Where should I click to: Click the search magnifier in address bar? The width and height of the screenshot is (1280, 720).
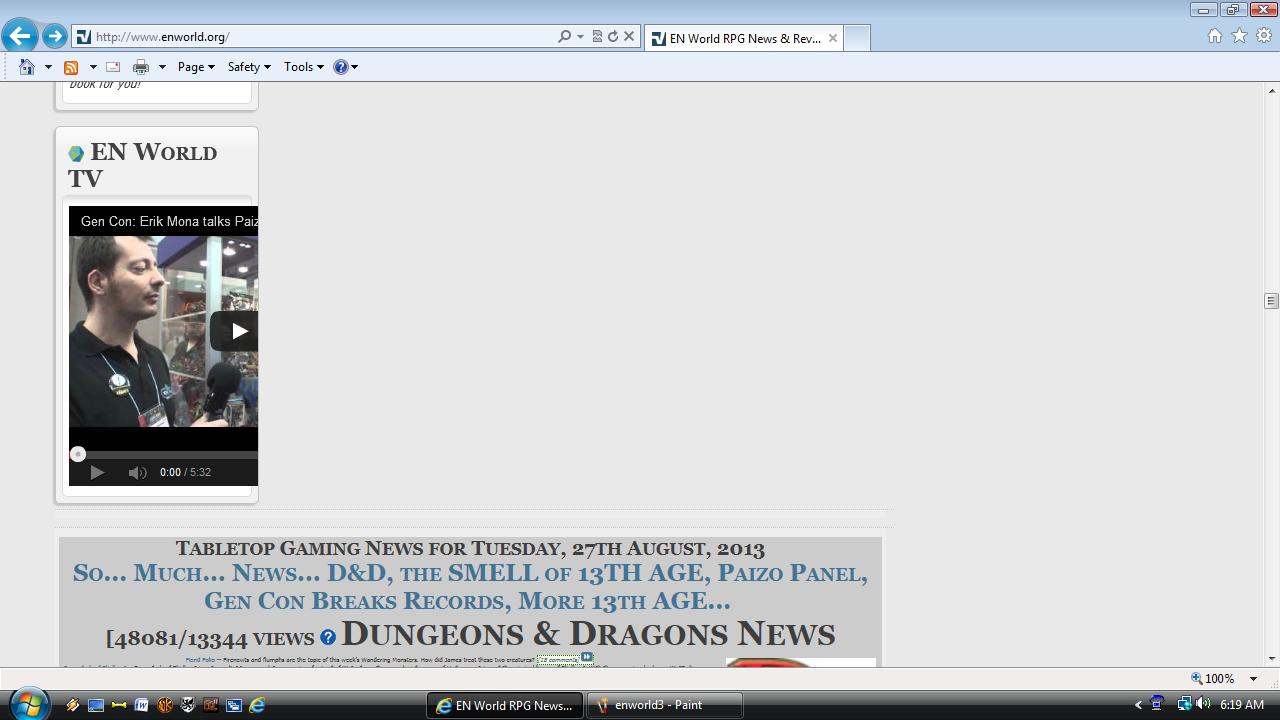(565, 37)
